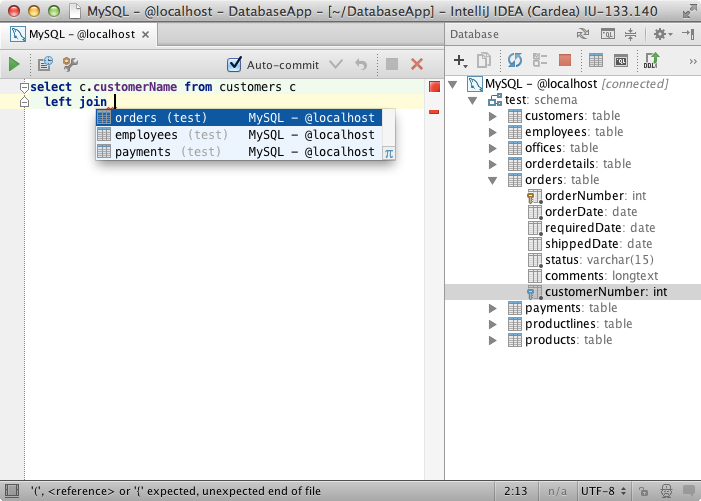The width and height of the screenshot is (701, 501).
Task: Refresh database with synchronize icon
Action: [x=515, y=60]
